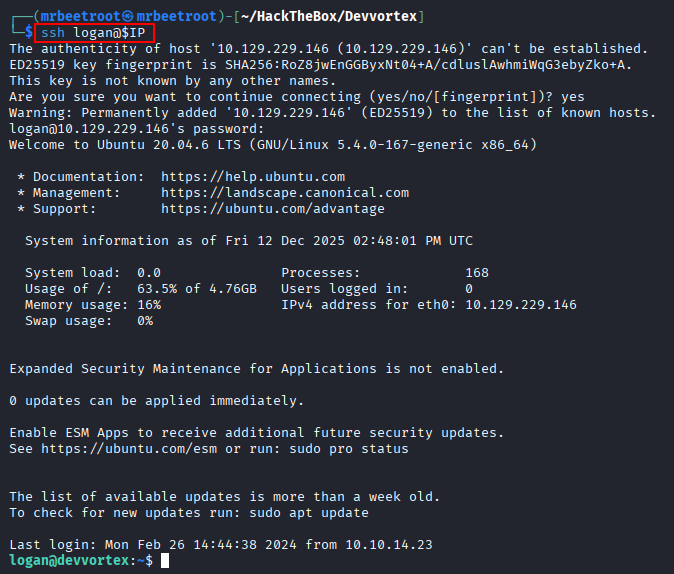
Task: Click the Expanded Security Maintenance line
Action: pyautogui.click(x=256, y=369)
